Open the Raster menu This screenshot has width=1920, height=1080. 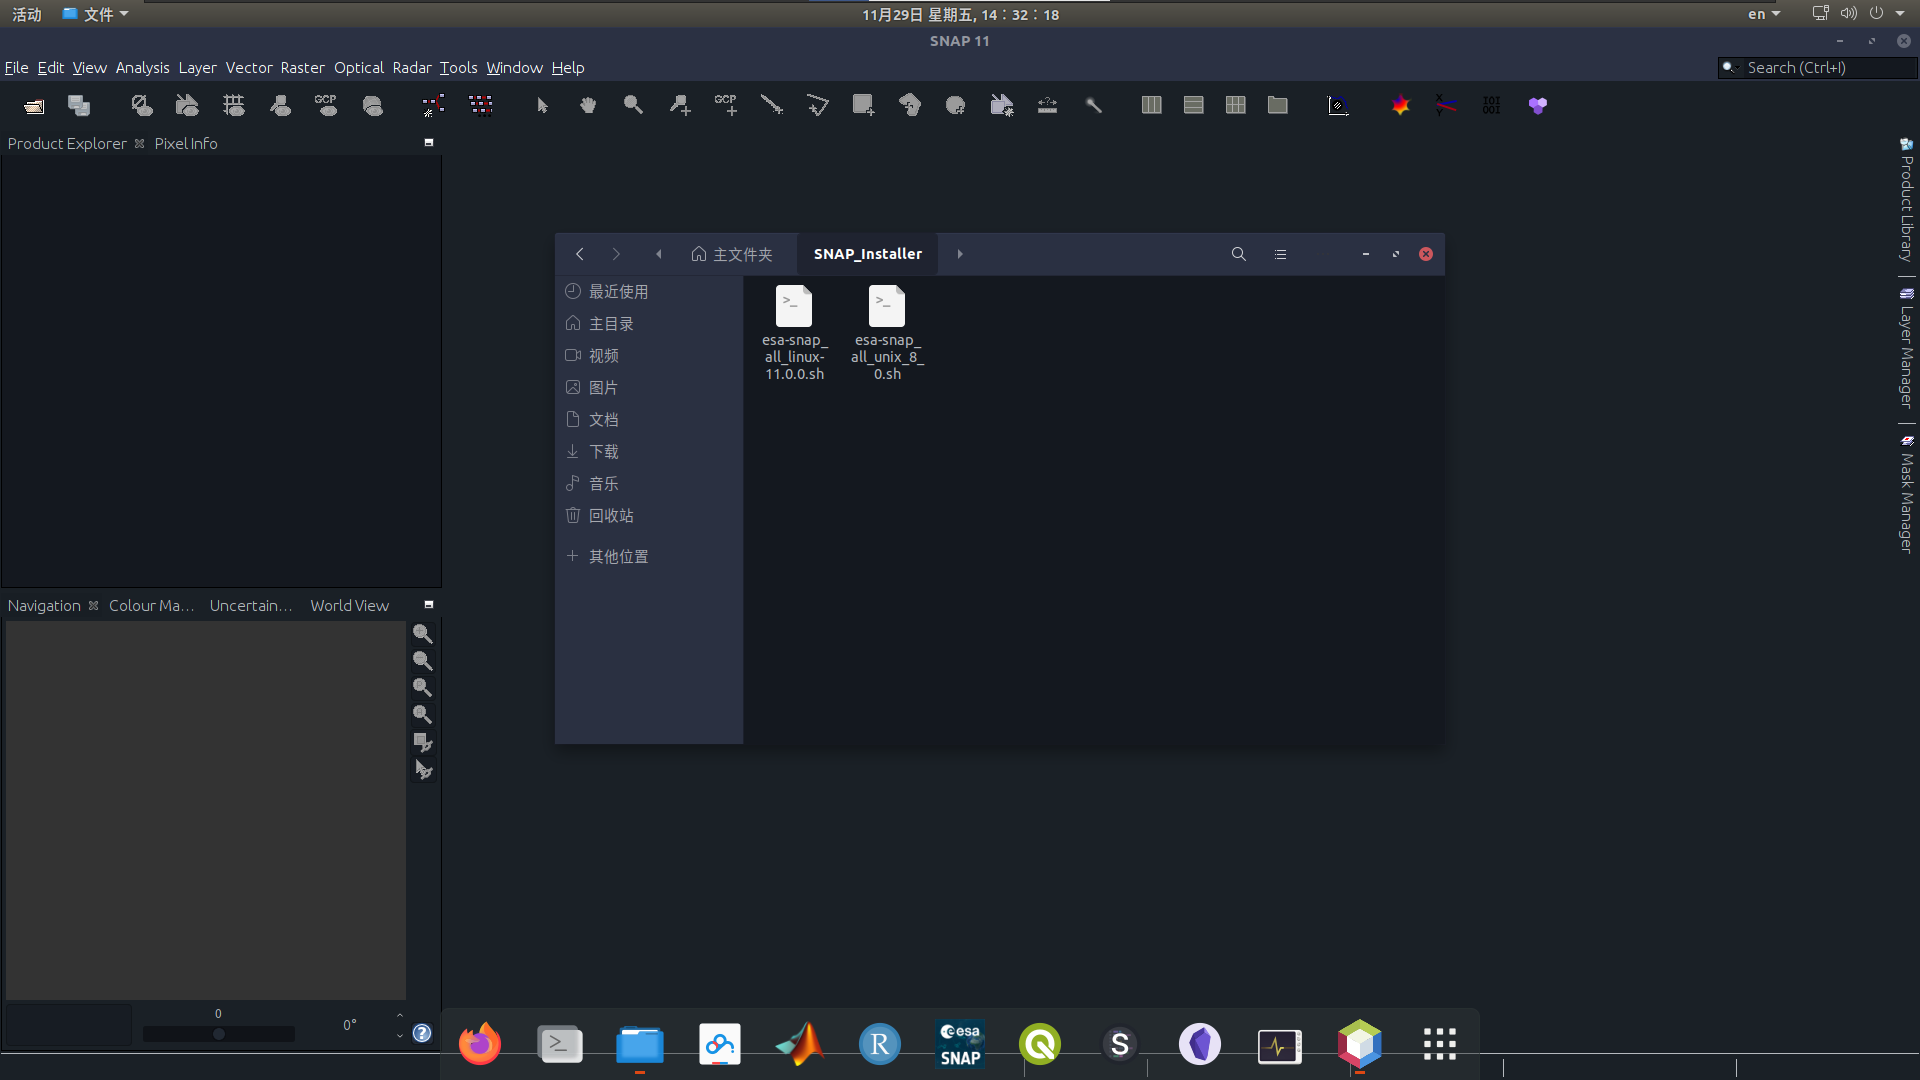point(302,68)
